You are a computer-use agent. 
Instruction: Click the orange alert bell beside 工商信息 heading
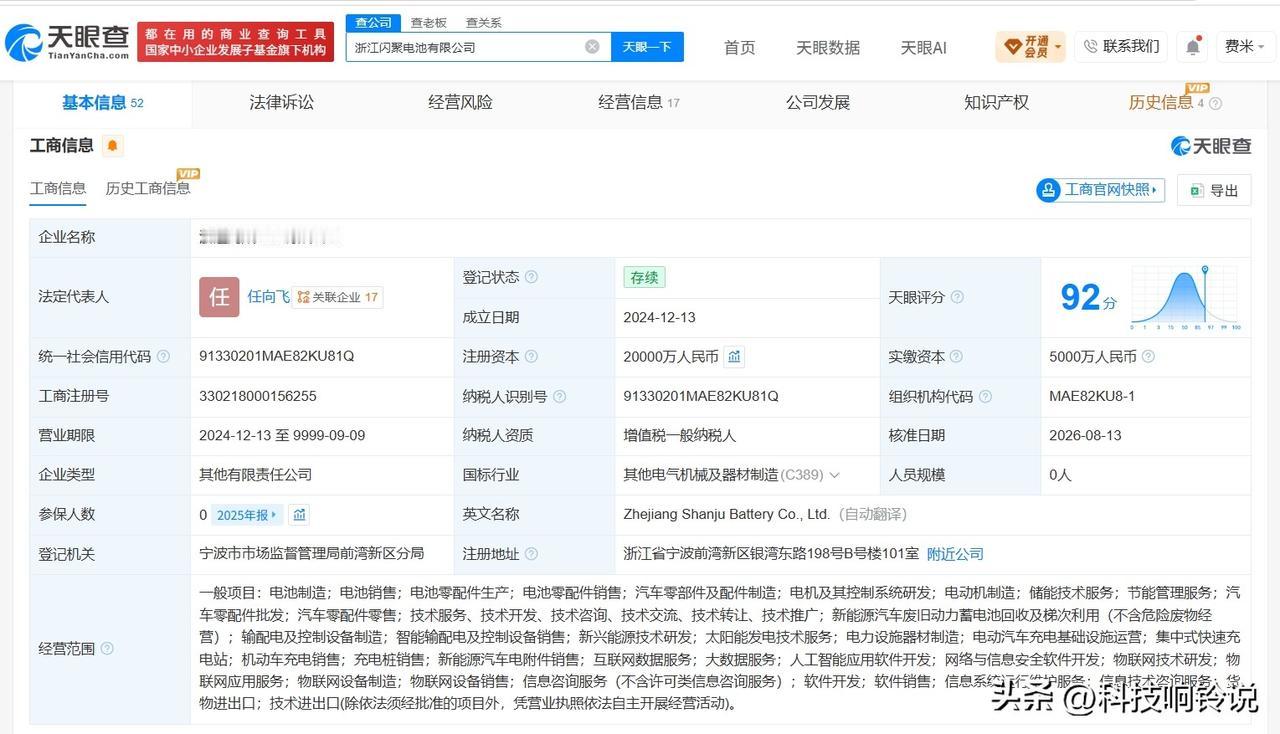[113, 146]
